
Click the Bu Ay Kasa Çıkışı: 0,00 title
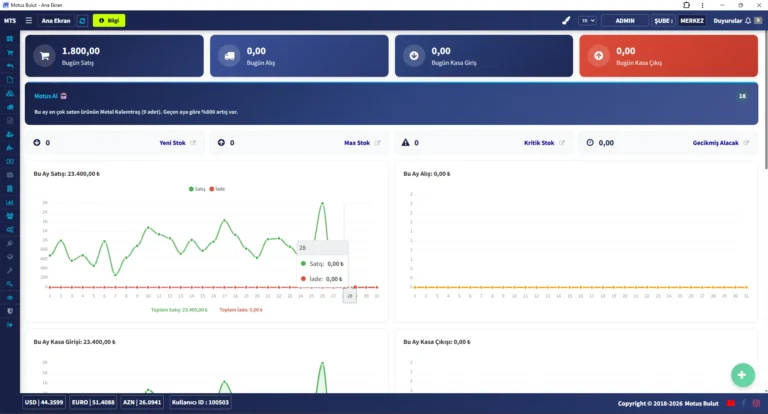437,342
